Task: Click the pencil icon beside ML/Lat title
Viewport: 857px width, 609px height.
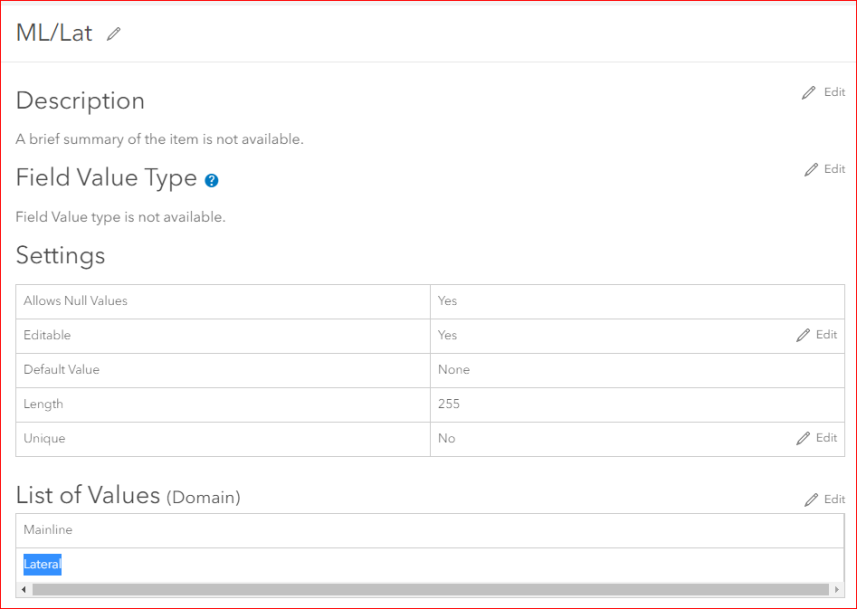Action: coord(114,34)
